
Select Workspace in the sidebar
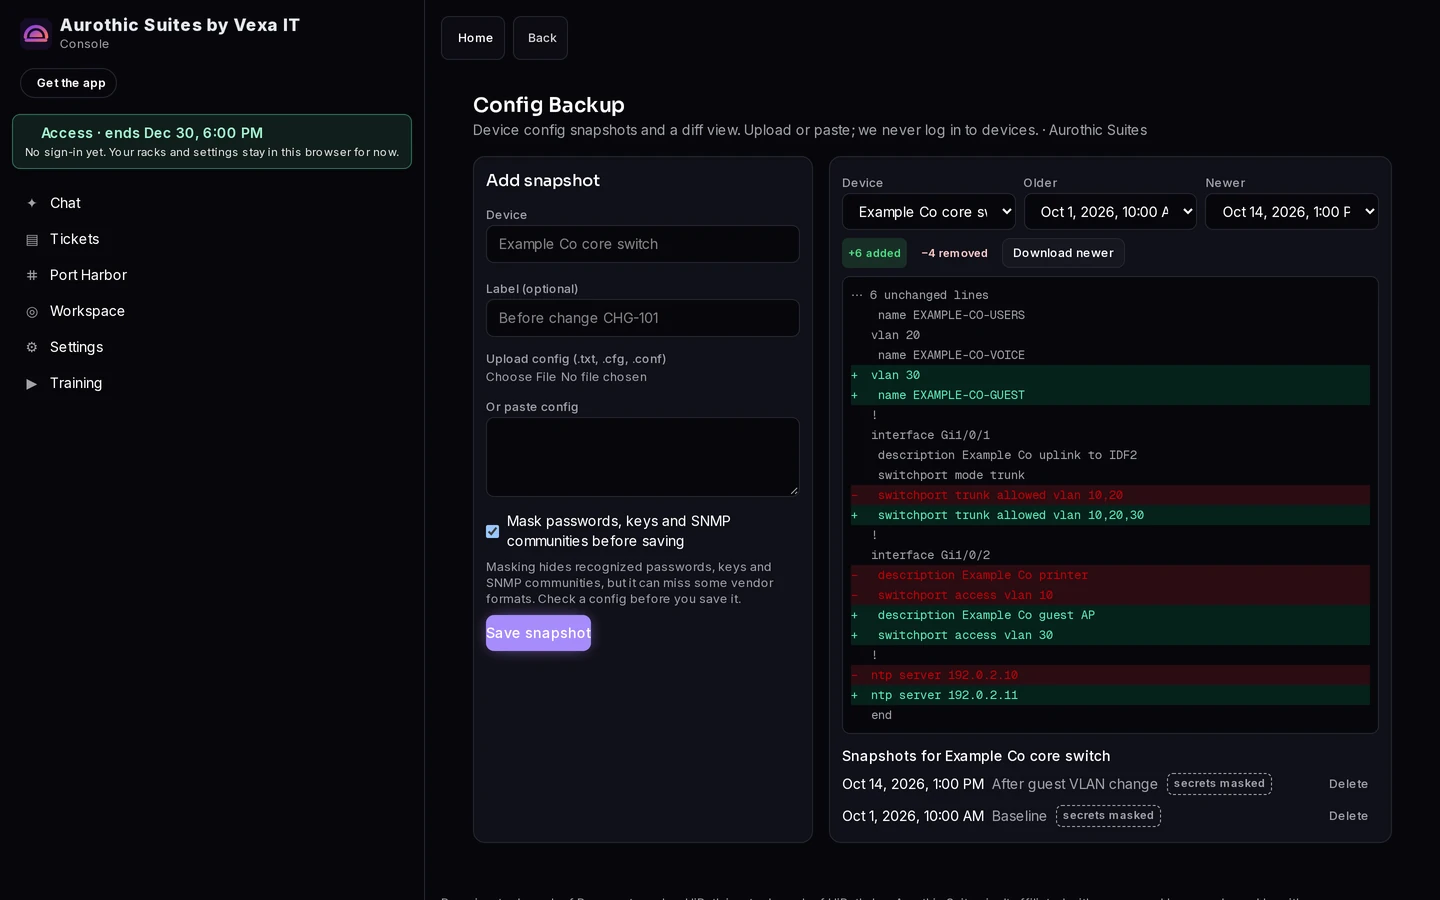[x=212, y=311]
